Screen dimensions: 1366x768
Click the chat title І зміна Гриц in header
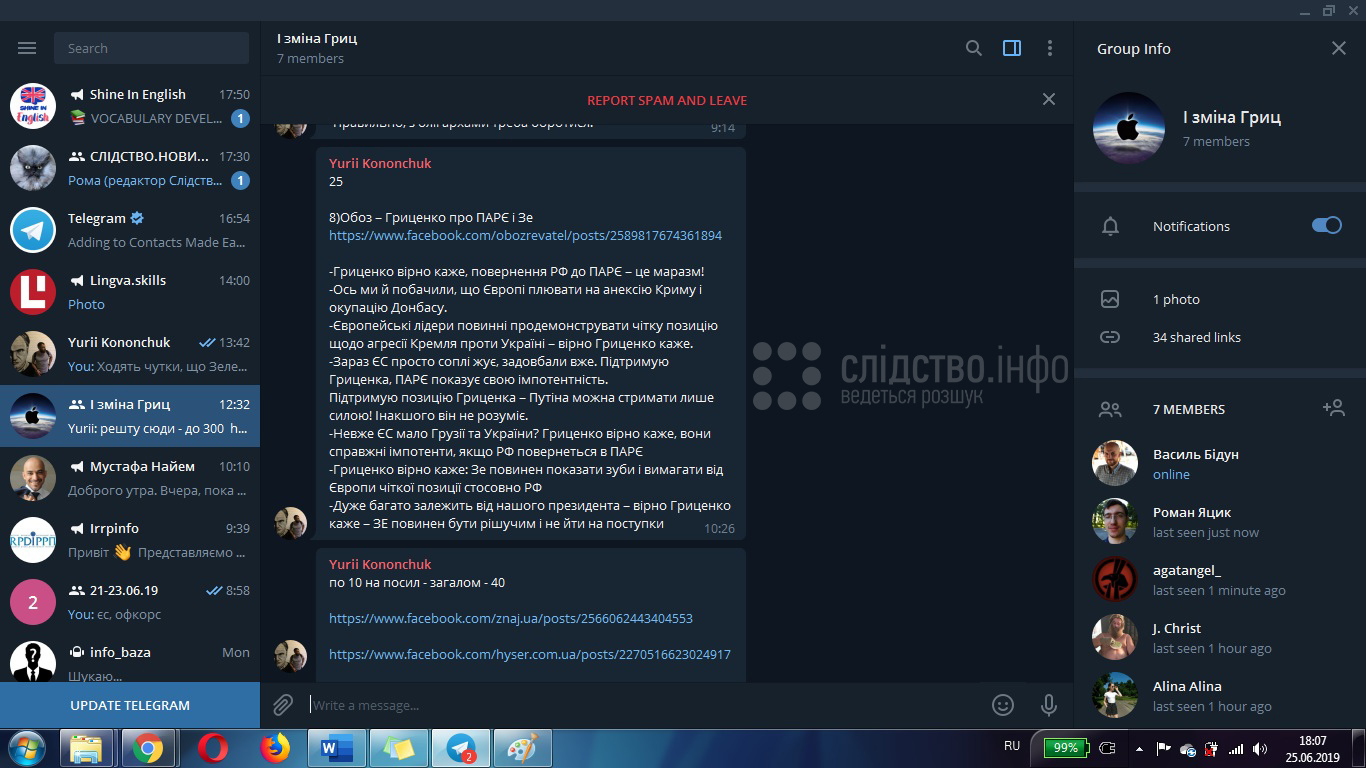(x=317, y=38)
